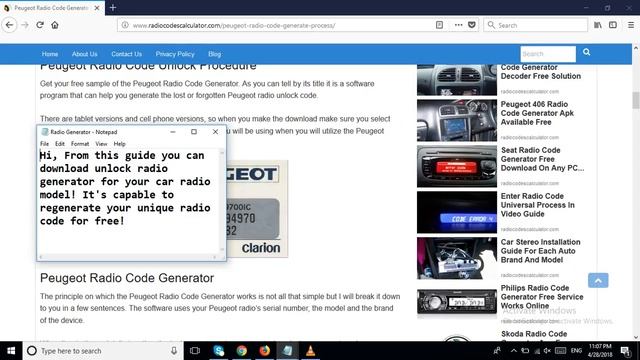Click the network icon in system tray
Image resolution: width=640 pixels, height=360 pixels.
(x=536, y=351)
